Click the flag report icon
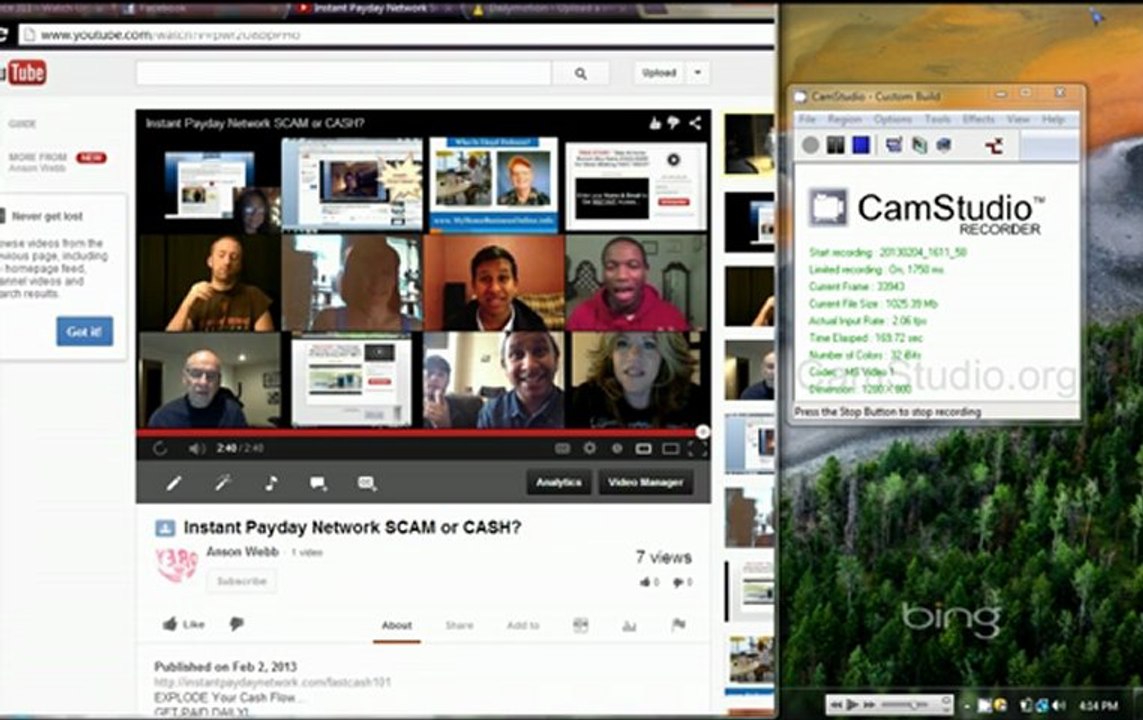The image size is (1143, 720). pyautogui.click(x=678, y=625)
